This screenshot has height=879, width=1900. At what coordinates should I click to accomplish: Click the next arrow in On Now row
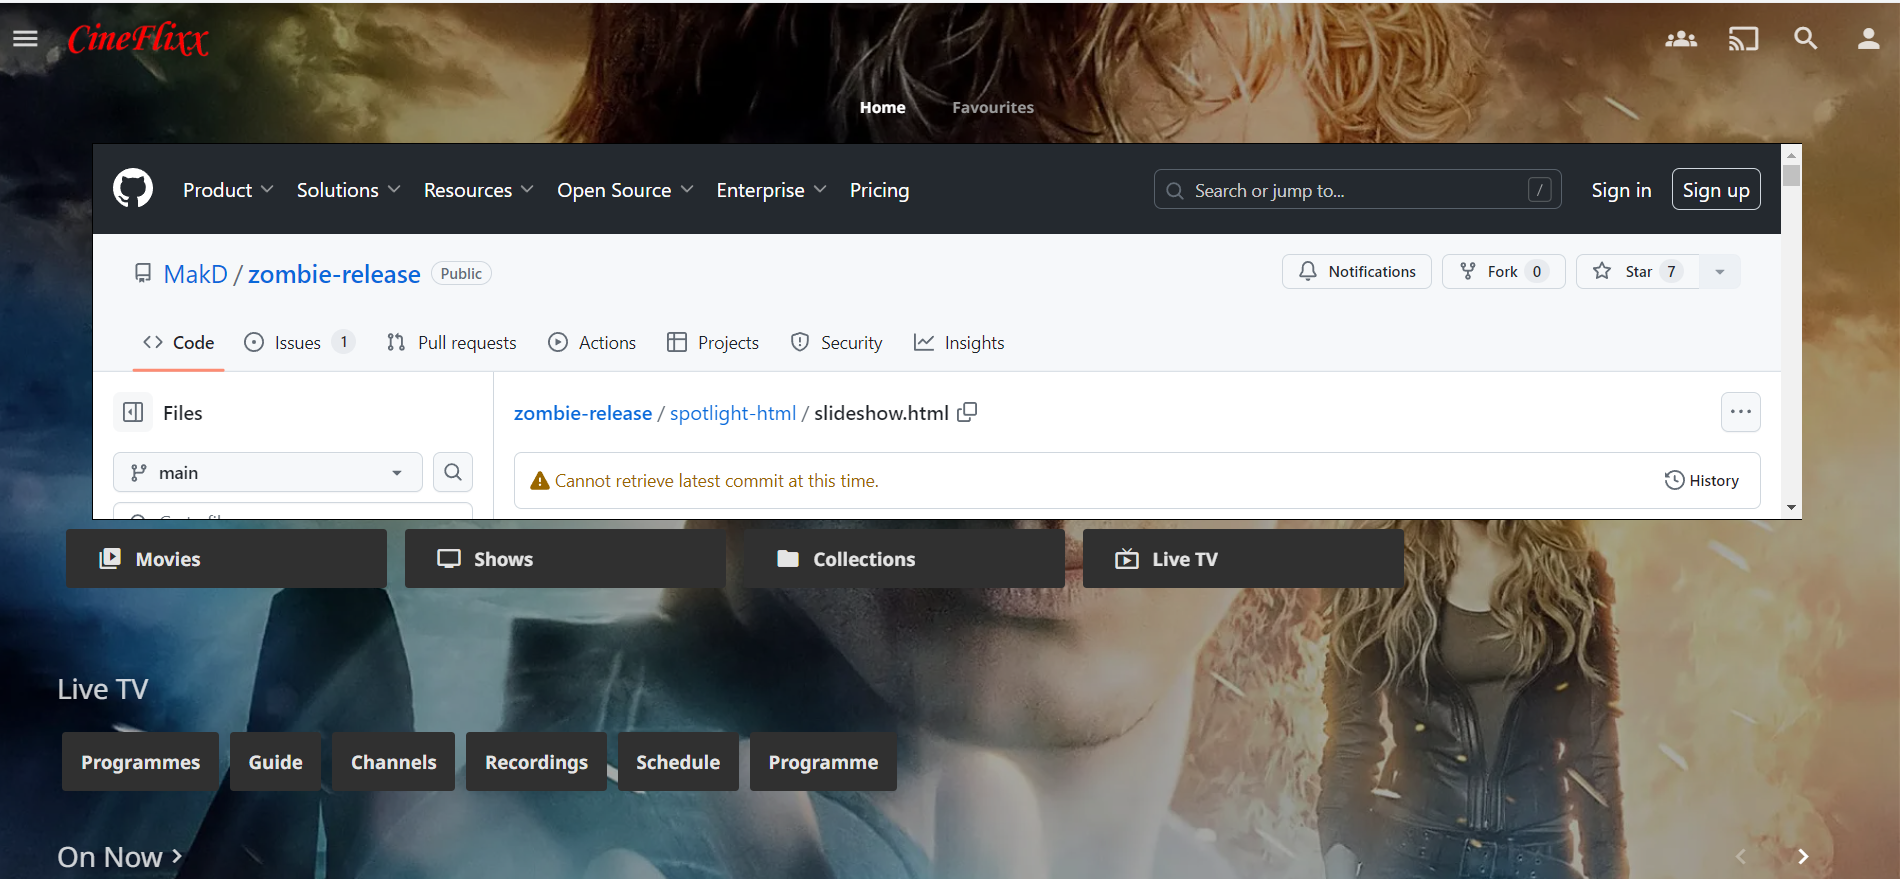pos(1803,857)
